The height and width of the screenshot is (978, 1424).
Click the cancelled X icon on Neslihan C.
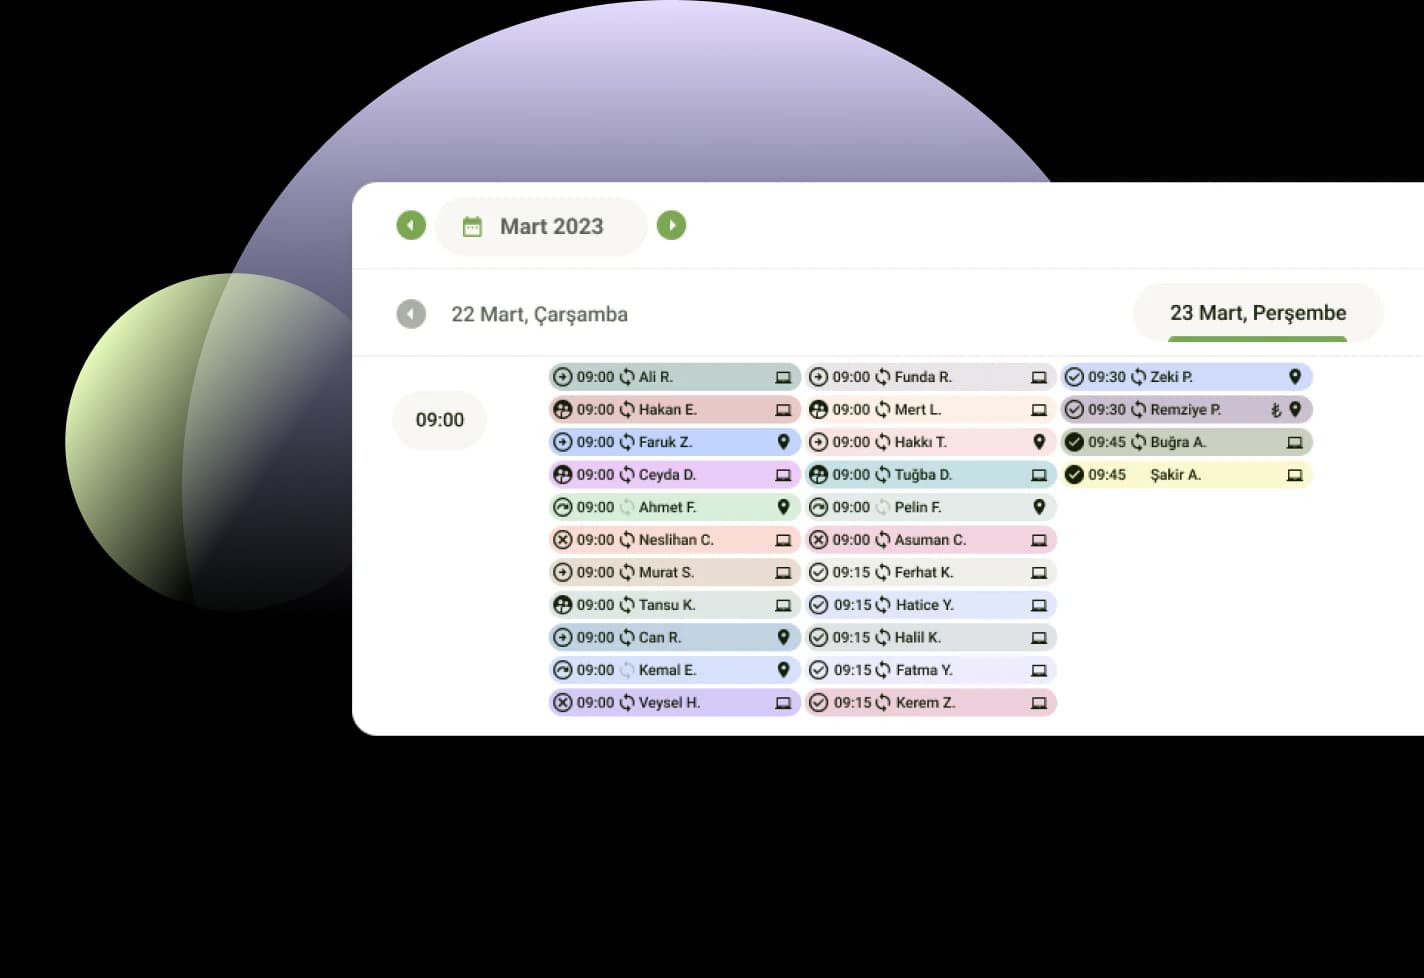click(563, 540)
